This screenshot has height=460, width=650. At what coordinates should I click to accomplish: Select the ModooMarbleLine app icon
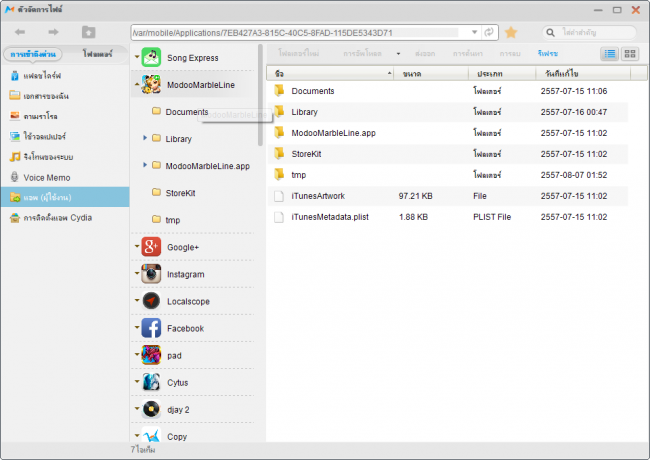[151, 85]
